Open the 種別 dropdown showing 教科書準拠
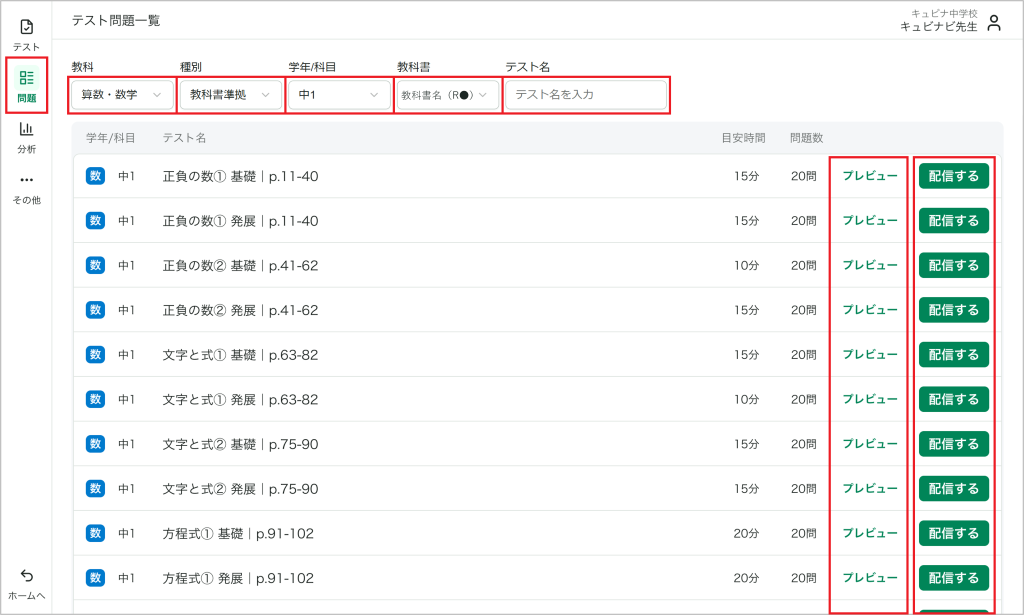Screen dimensions: 1024x615 [x=231, y=95]
